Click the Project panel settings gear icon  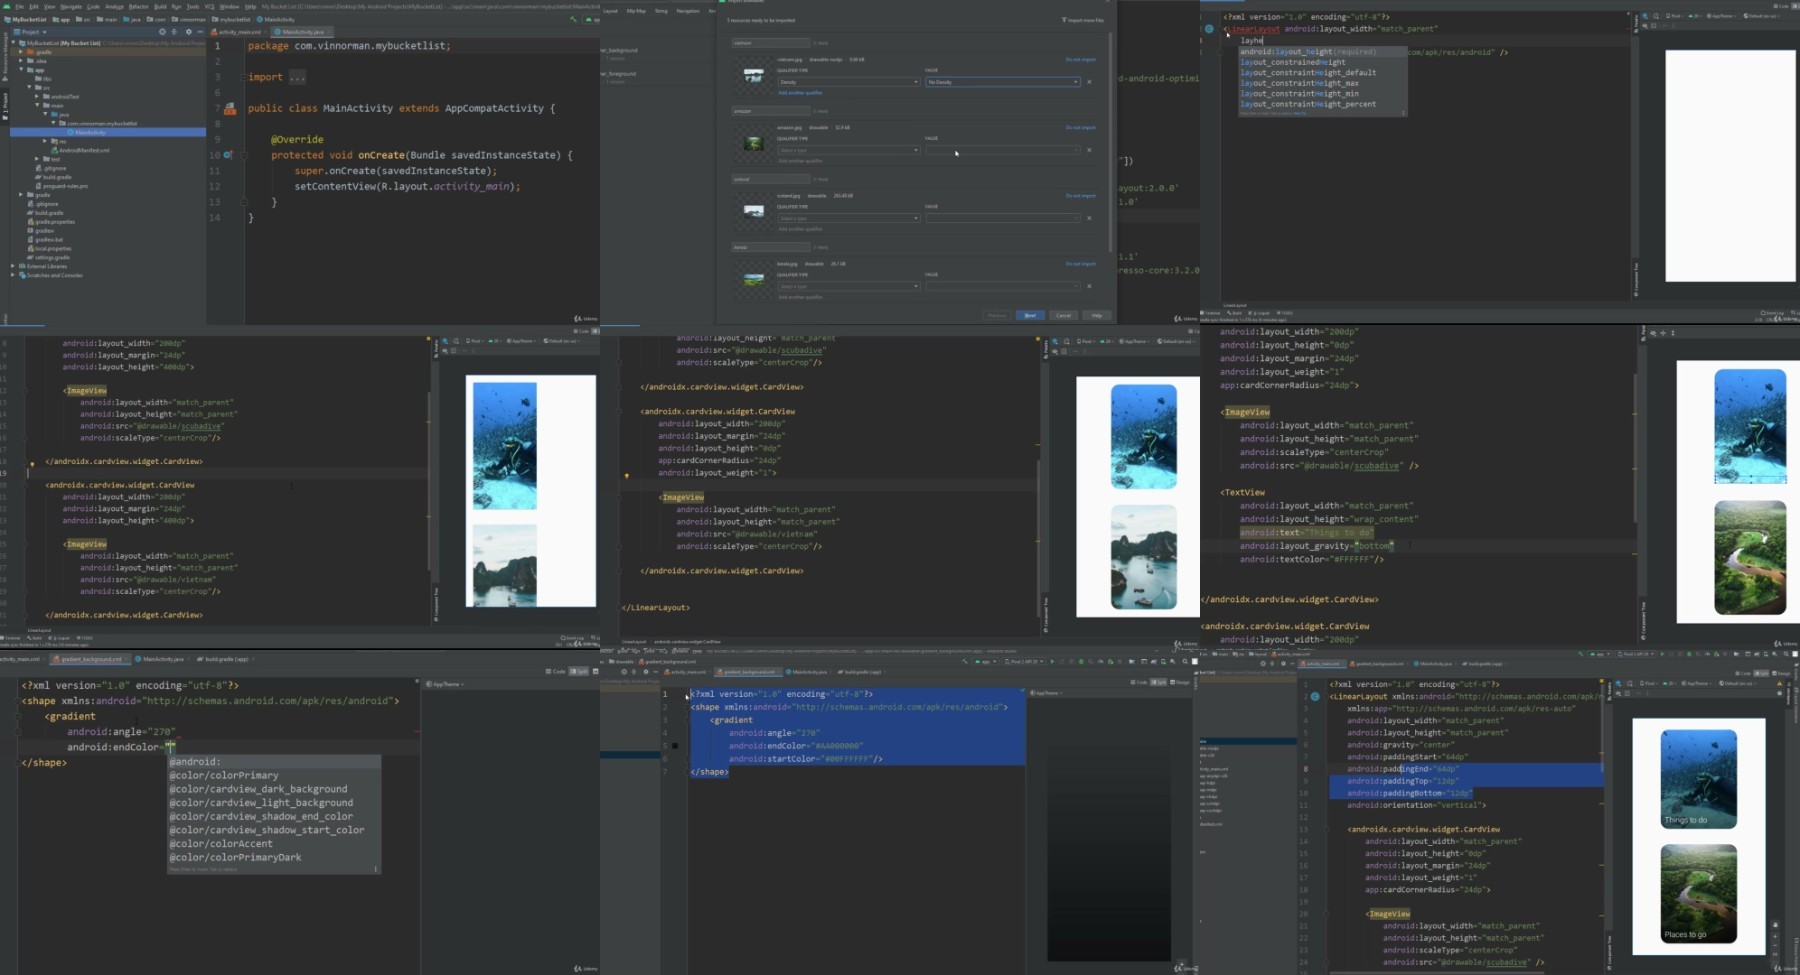tap(188, 32)
